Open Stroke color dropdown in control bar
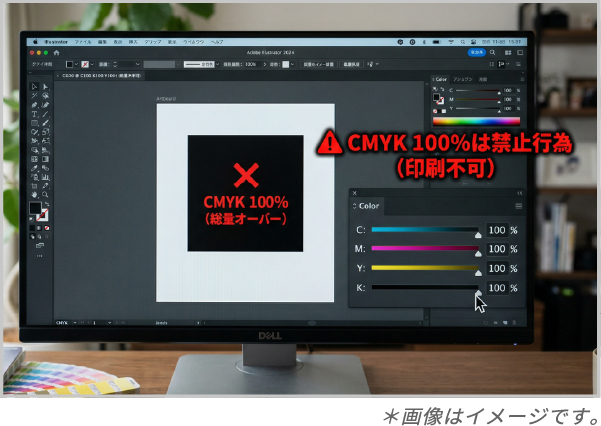 point(92,64)
